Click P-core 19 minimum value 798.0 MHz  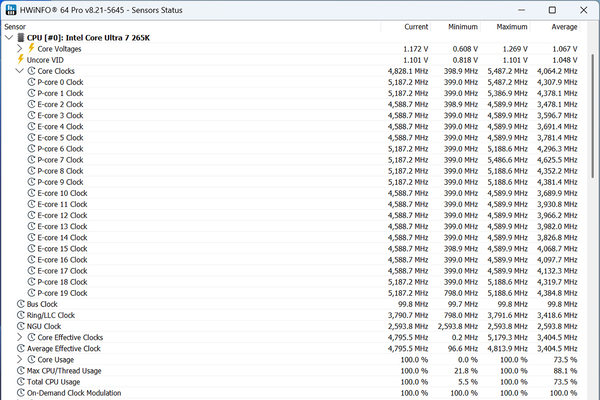tap(461, 293)
